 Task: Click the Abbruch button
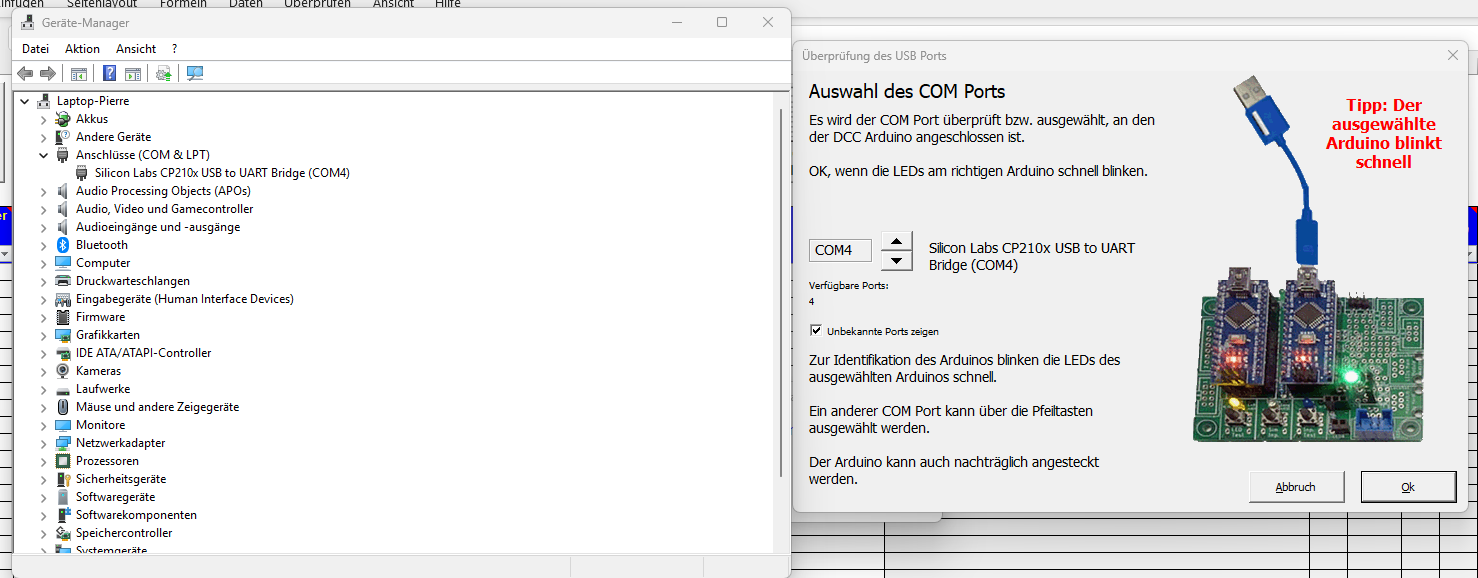(1295, 487)
